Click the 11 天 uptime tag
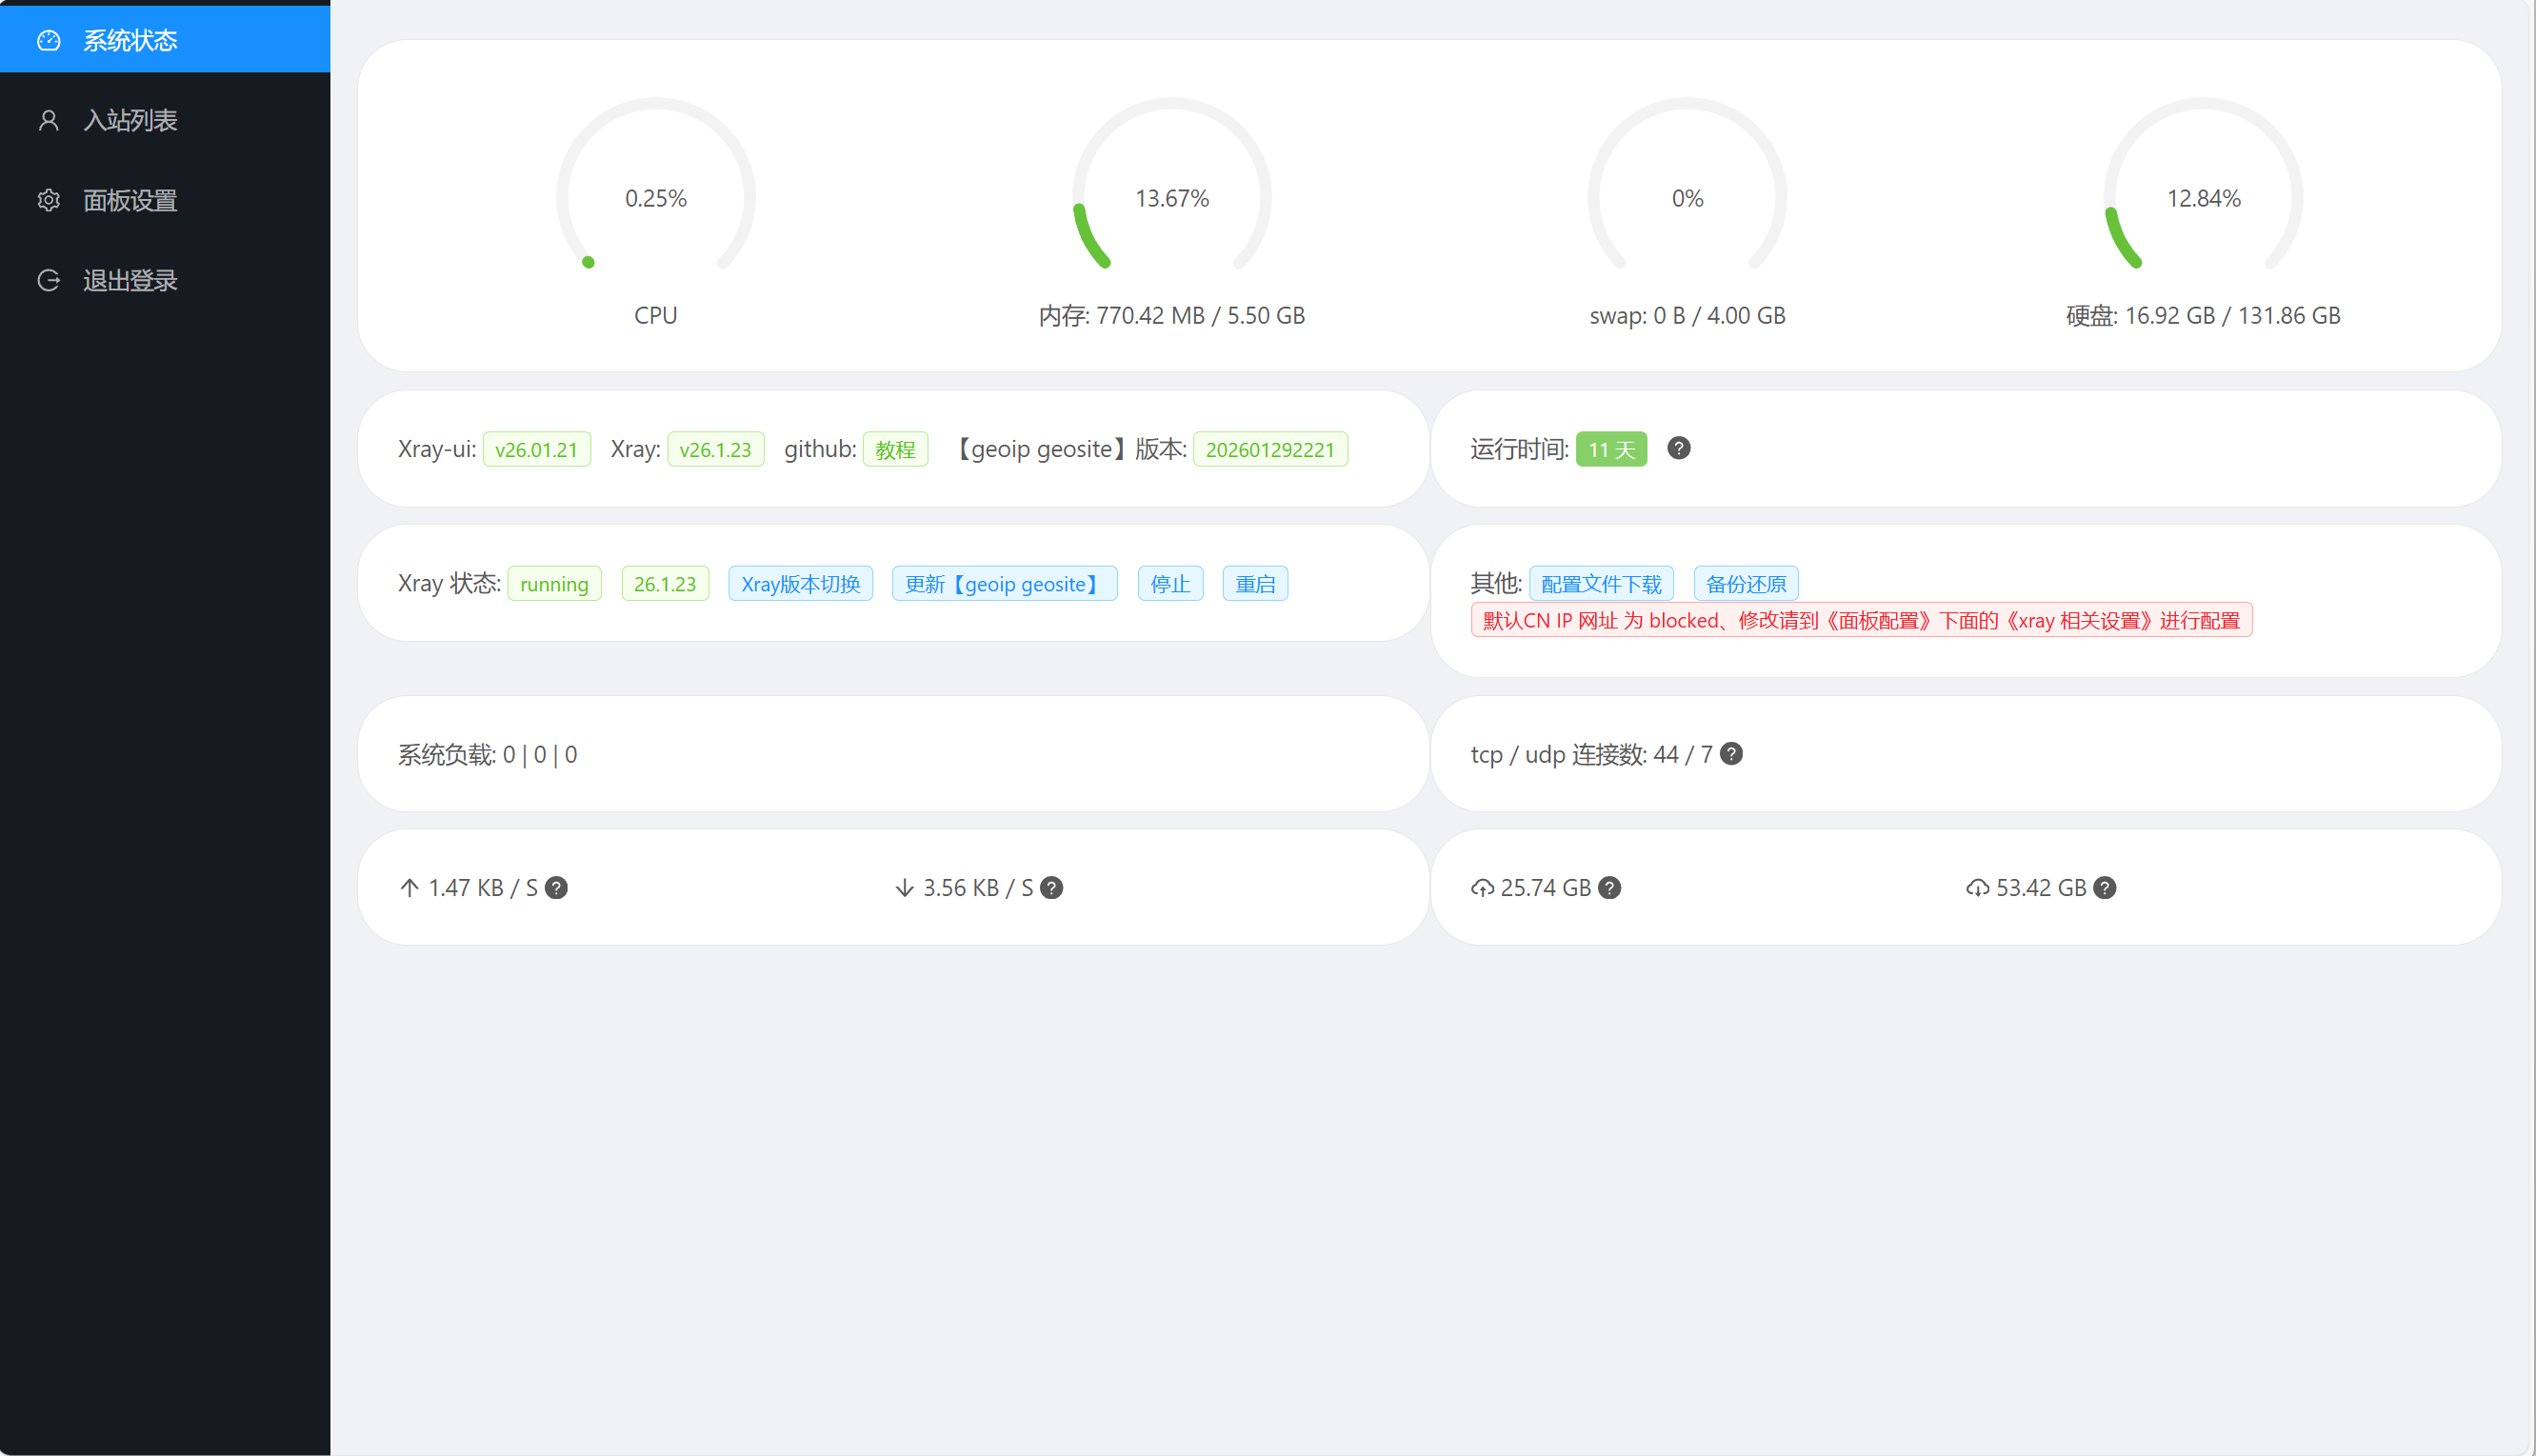The height and width of the screenshot is (1456, 2536). tap(1611, 449)
